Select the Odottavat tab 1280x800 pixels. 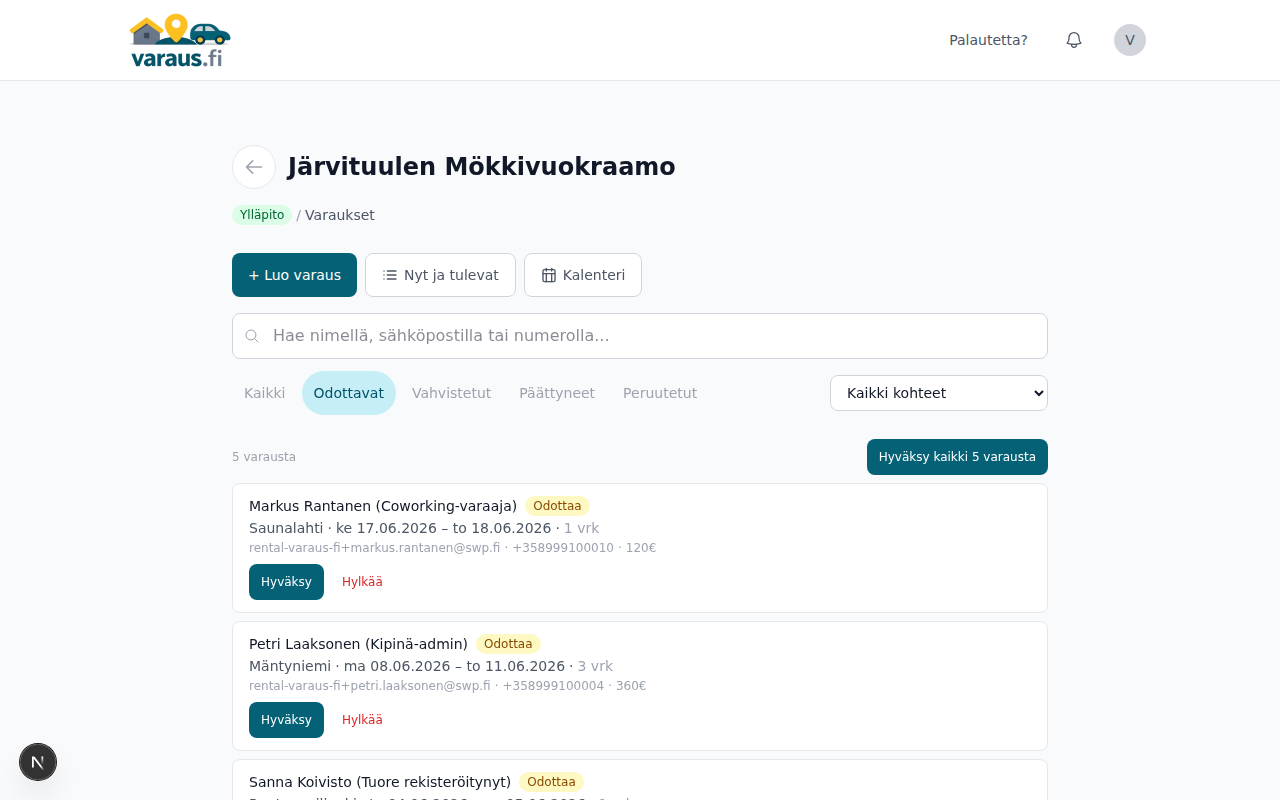tap(349, 393)
